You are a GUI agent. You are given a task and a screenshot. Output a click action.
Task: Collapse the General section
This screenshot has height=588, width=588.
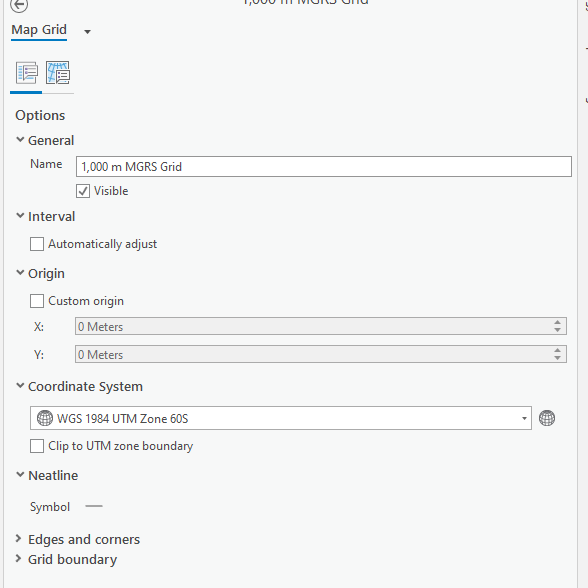[x=20, y=140]
